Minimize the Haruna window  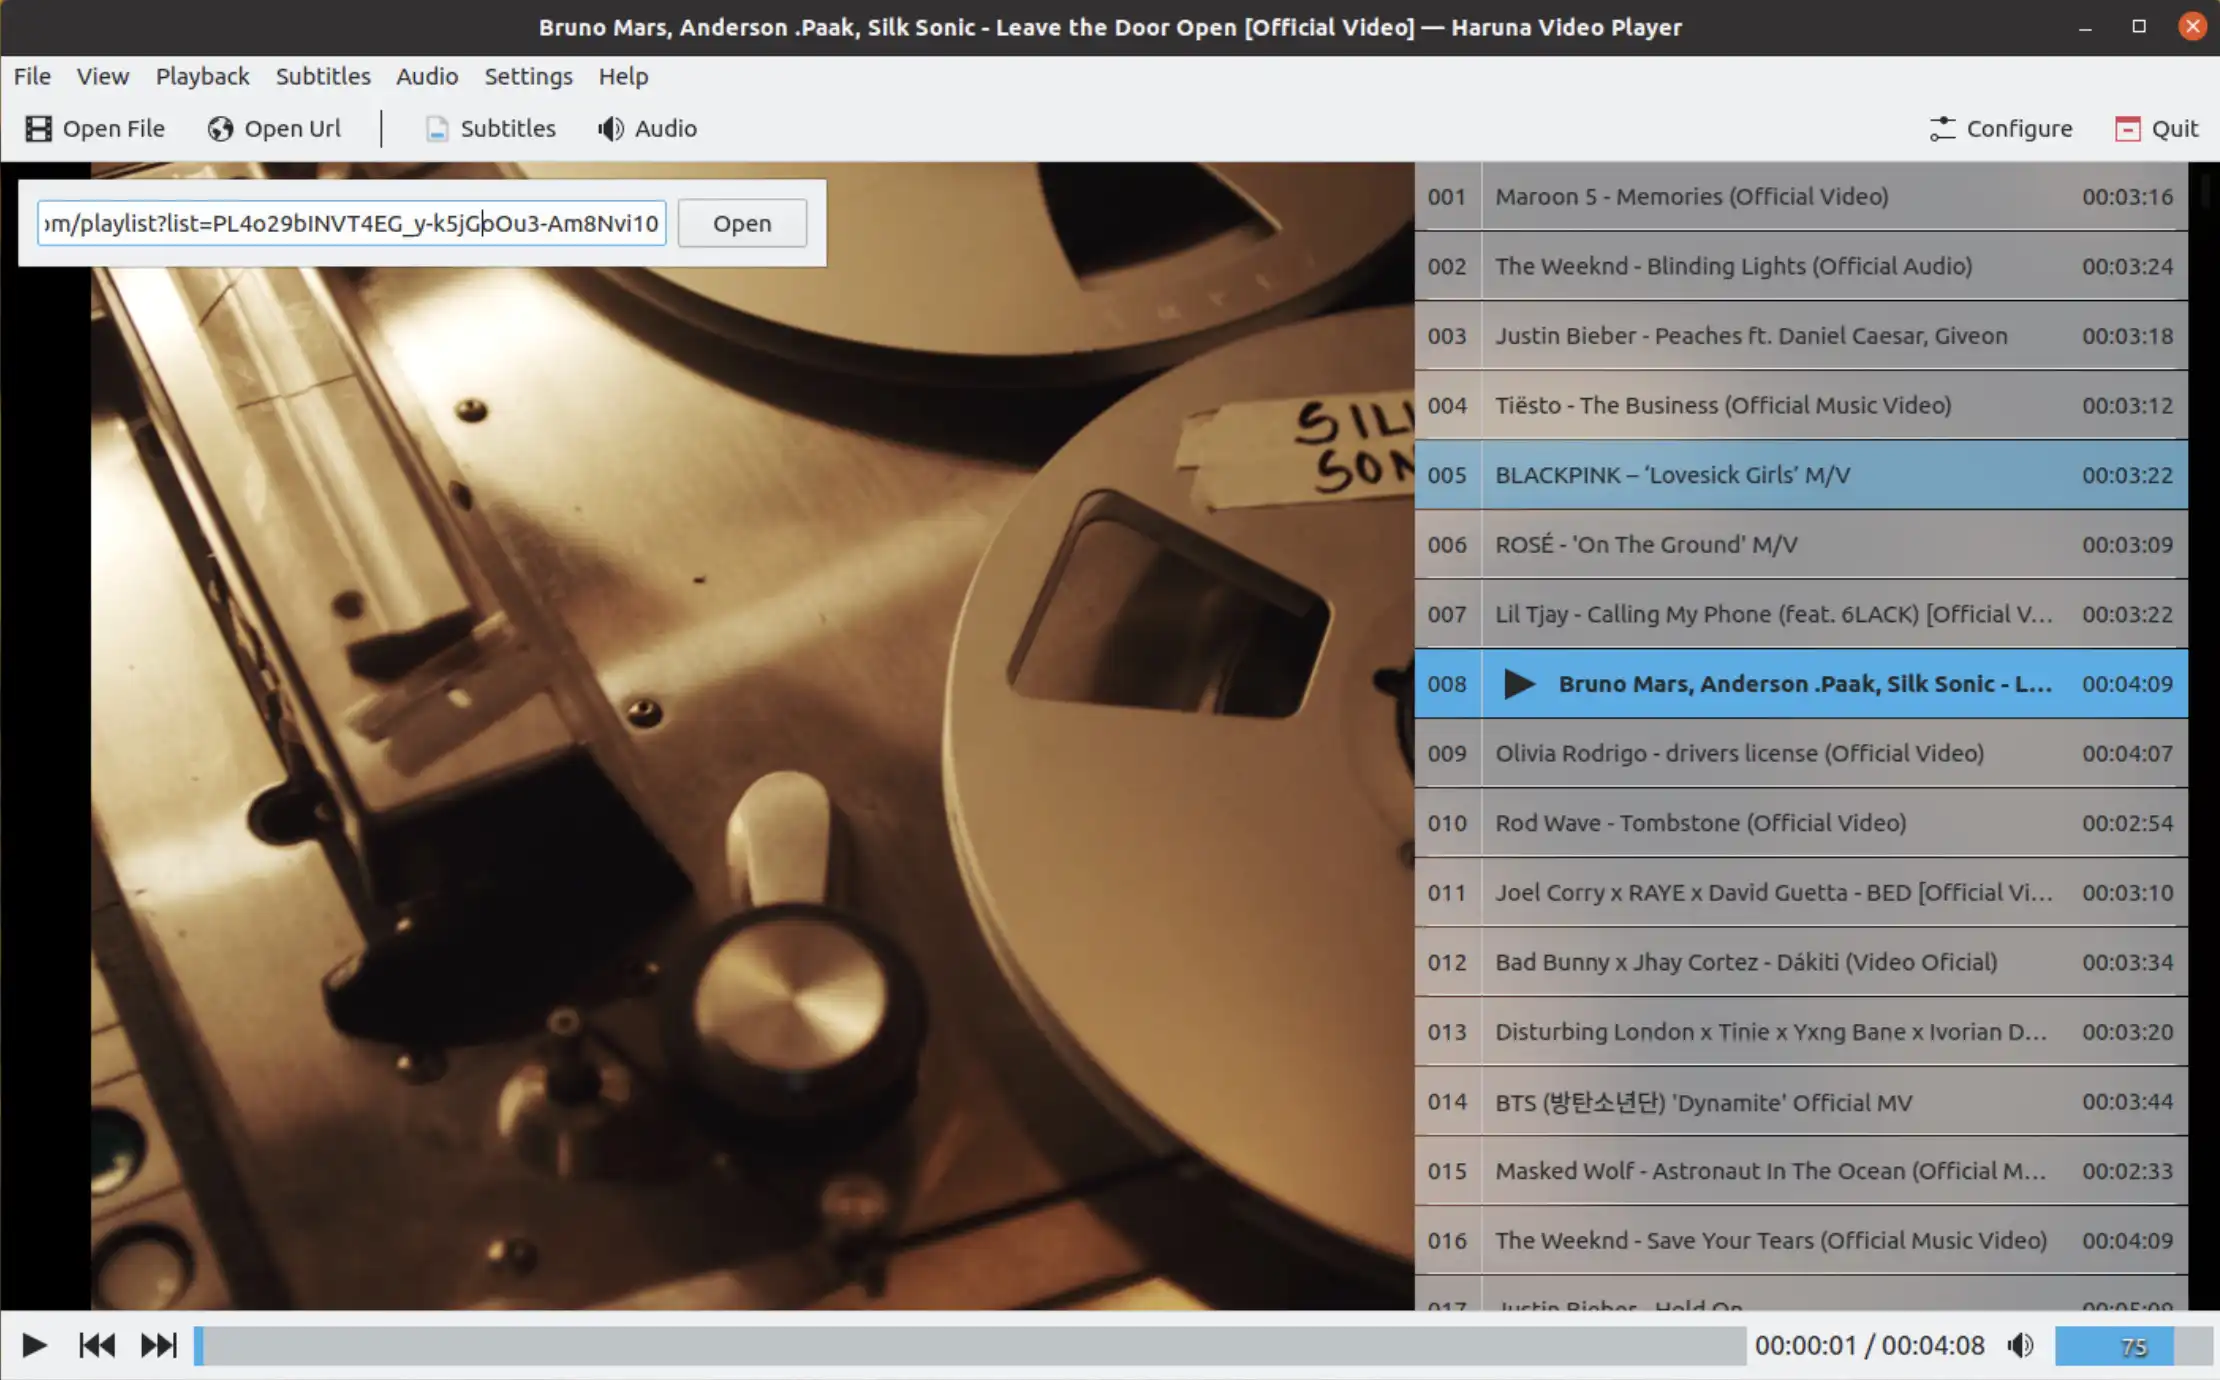(2085, 27)
